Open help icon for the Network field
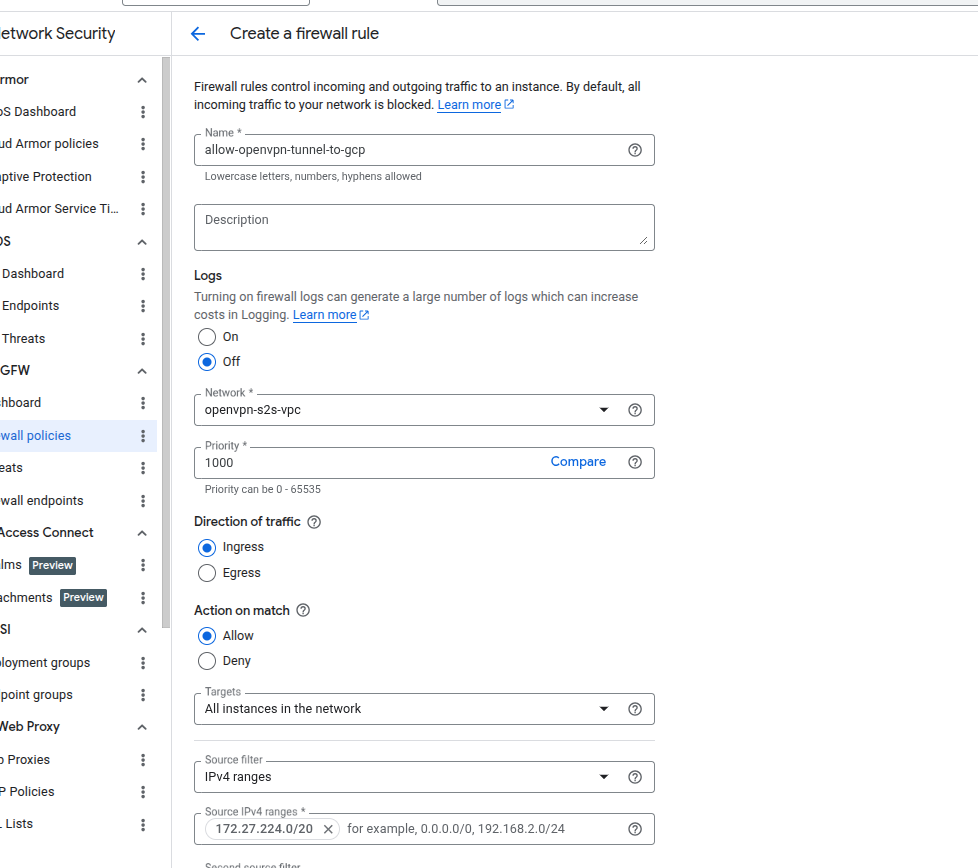 634,410
